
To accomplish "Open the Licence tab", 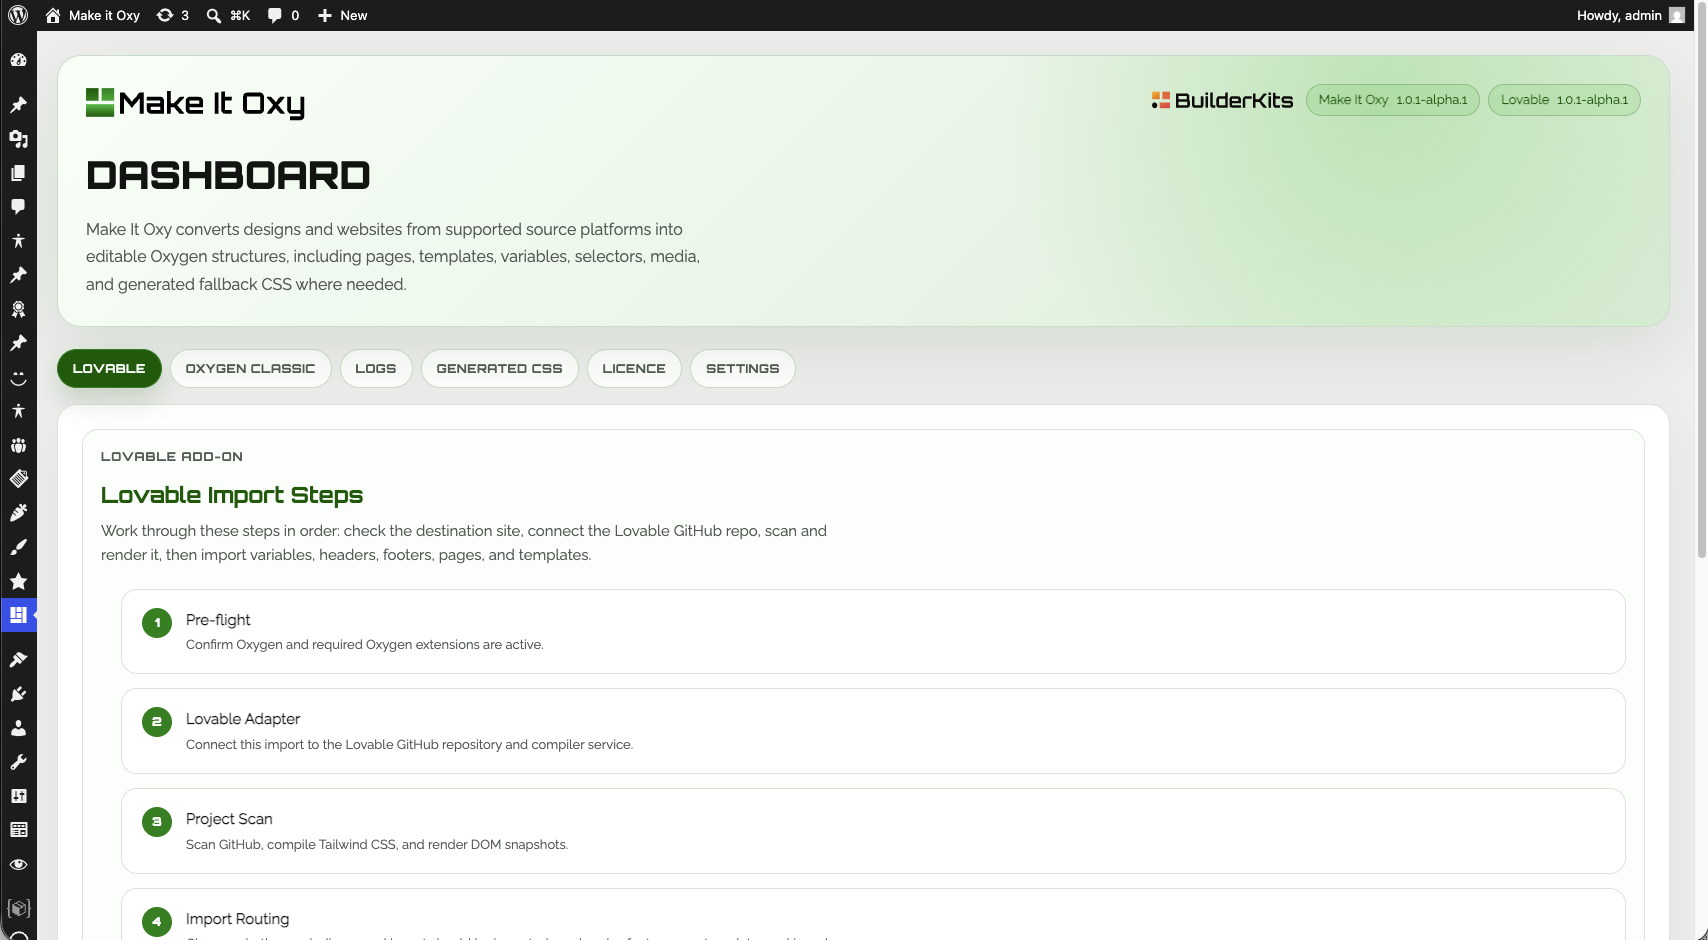I will (634, 368).
